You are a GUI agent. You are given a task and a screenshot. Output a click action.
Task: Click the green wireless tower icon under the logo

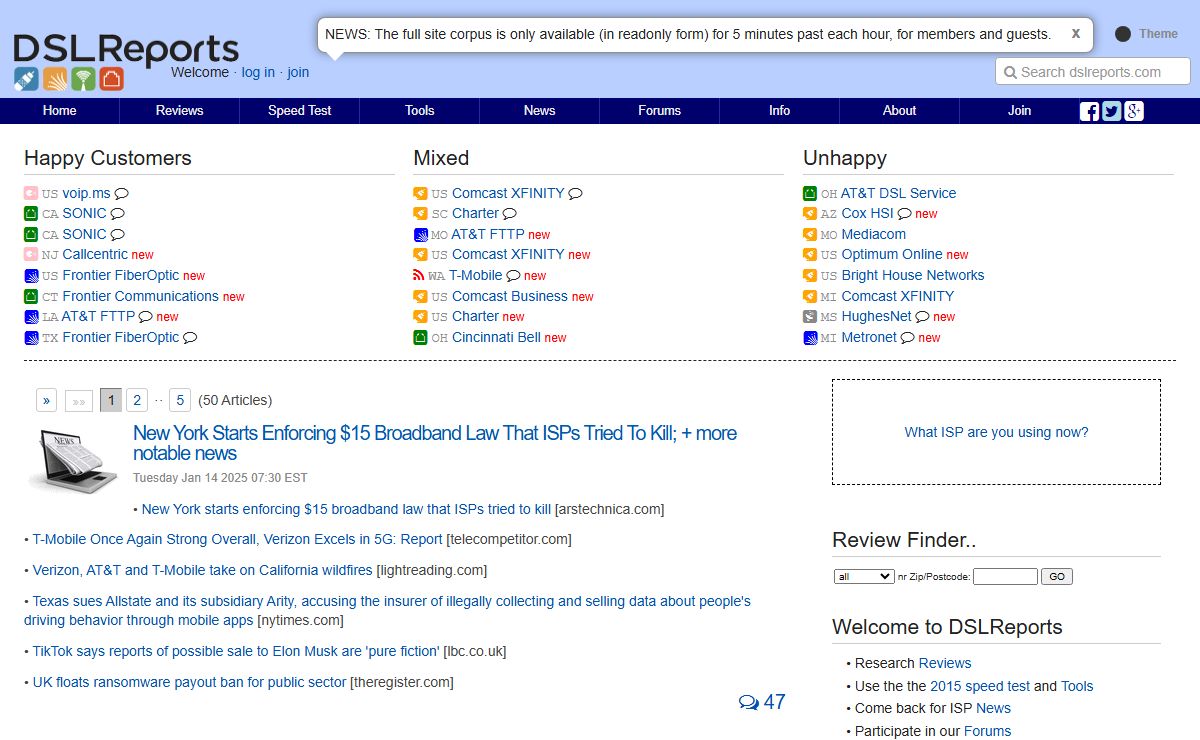83,78
